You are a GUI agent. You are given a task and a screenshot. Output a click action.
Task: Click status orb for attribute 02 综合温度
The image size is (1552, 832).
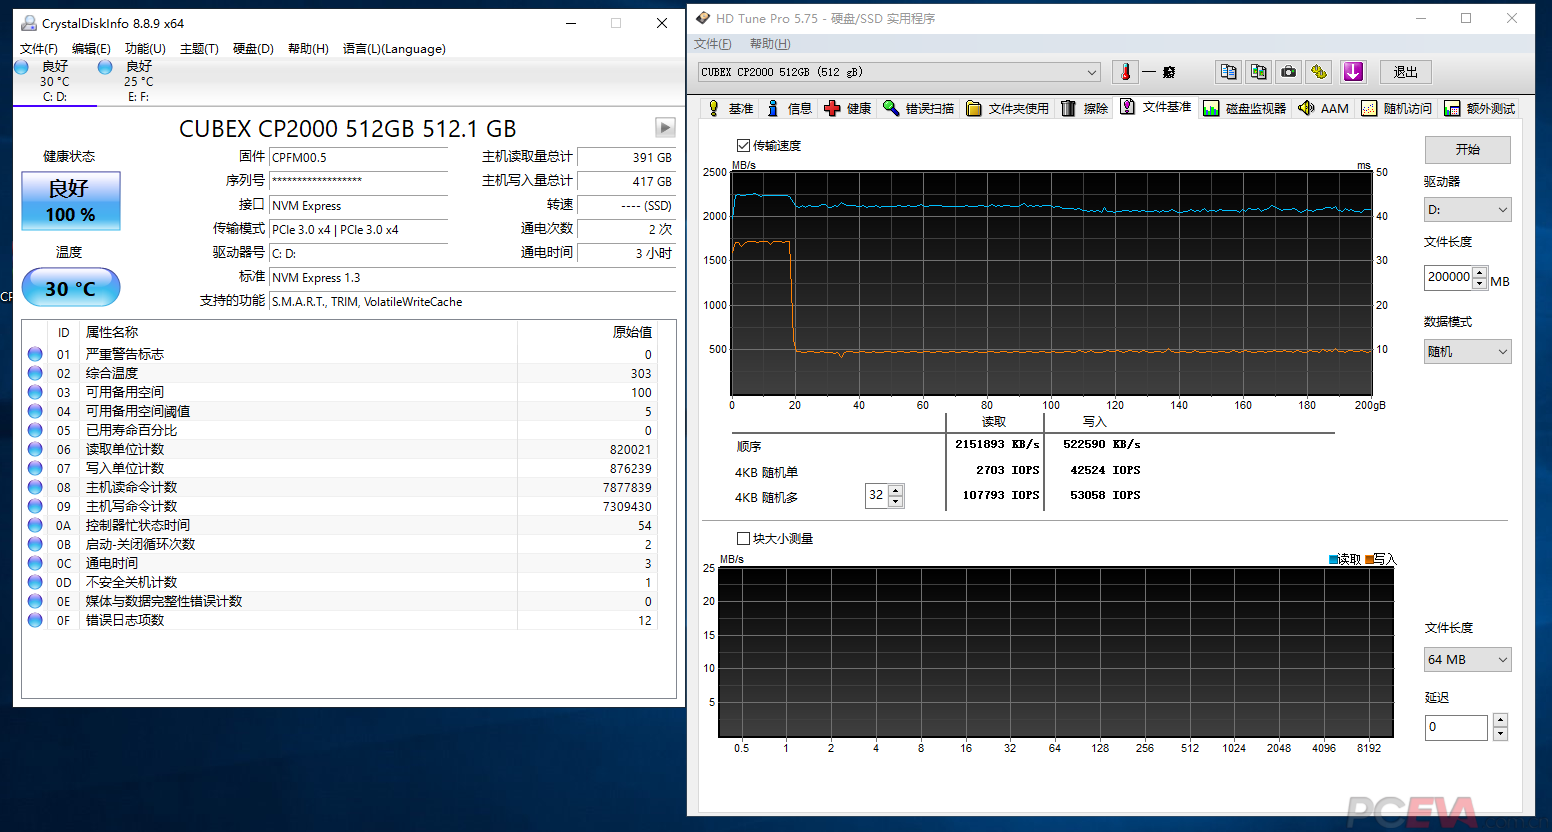pyautogui.click(x=35, y=373)
